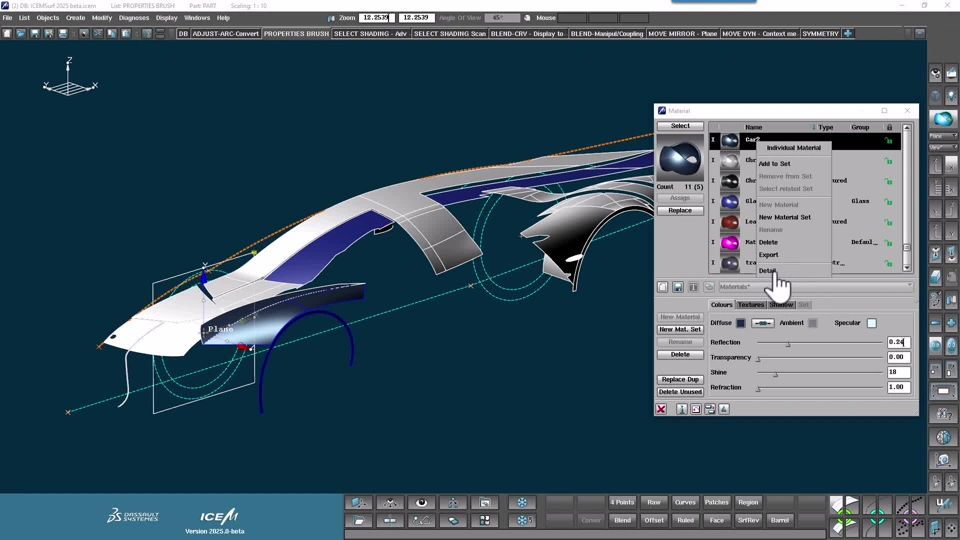Viewport: 960px width, 540px height.
Task: Click the Replace Dup button
Action: [680, 379]
